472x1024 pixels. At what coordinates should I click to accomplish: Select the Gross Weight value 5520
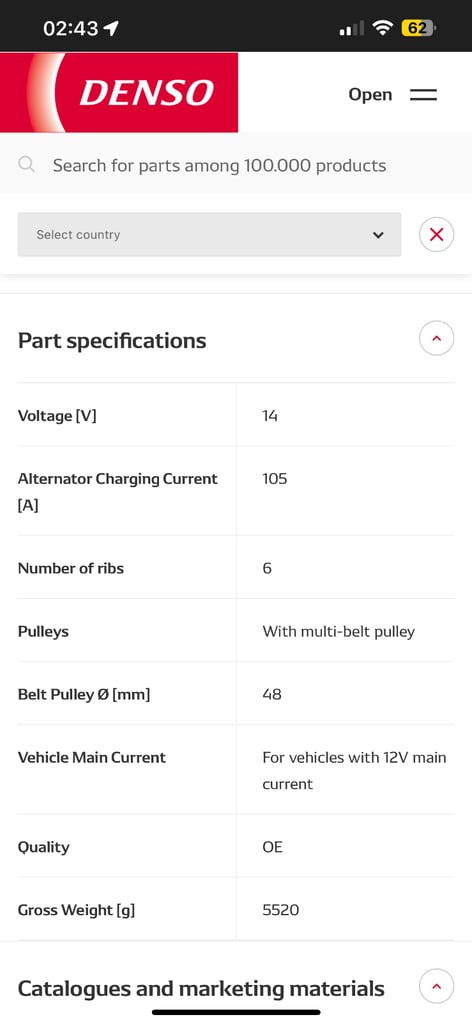(281, 910)
